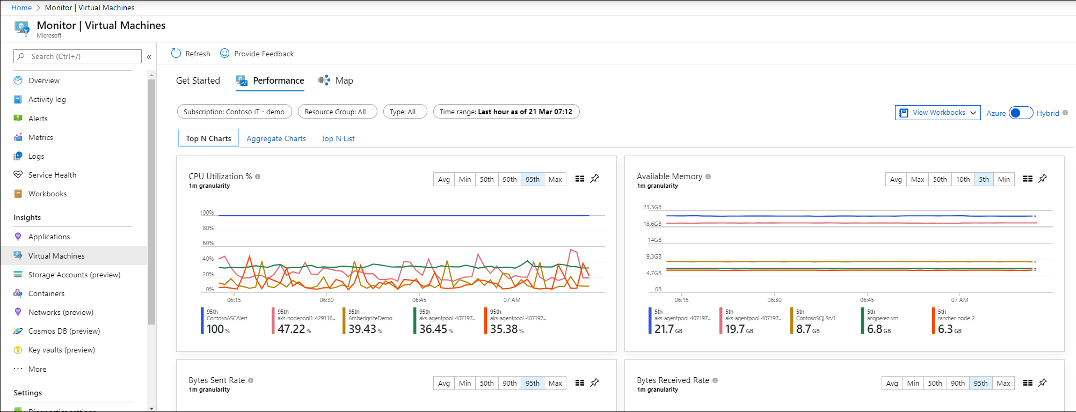Select Max on Bytes Sent Rate chart
Viewport: 1076px width, 412px height.
[555, 382]
